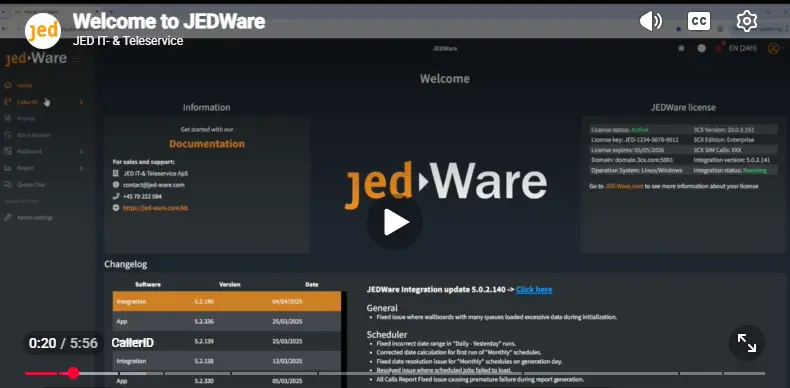Click the Caller ID phone icon in sidebar
This screenshot has height=388, width=790.
pos(8,102)
